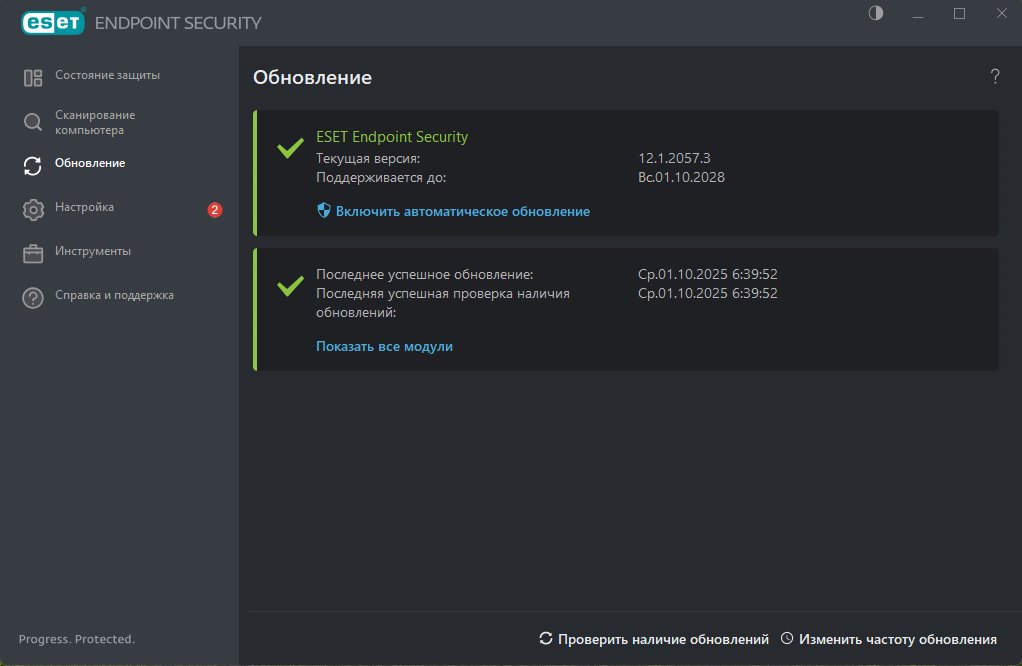Image resolution: width=1022 pixels, height=666 pixels.
Task: Open Сканирование компьютера section
Action: (x=95, y=122)
